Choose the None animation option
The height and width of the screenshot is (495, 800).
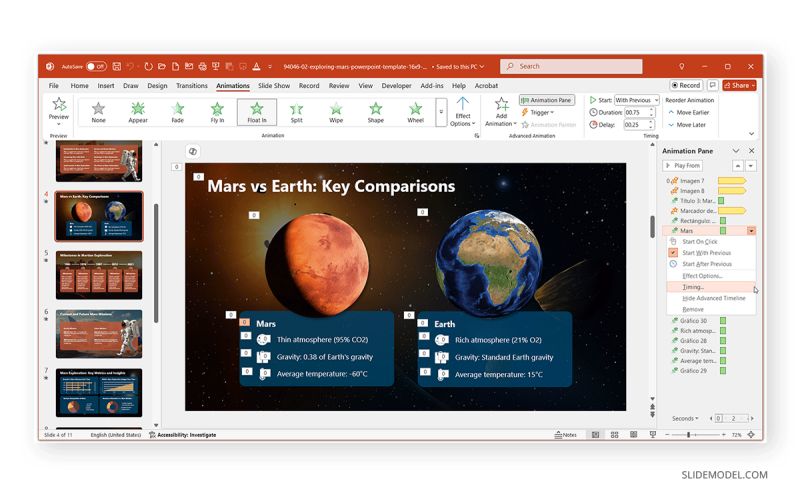[x=98, y=112]
